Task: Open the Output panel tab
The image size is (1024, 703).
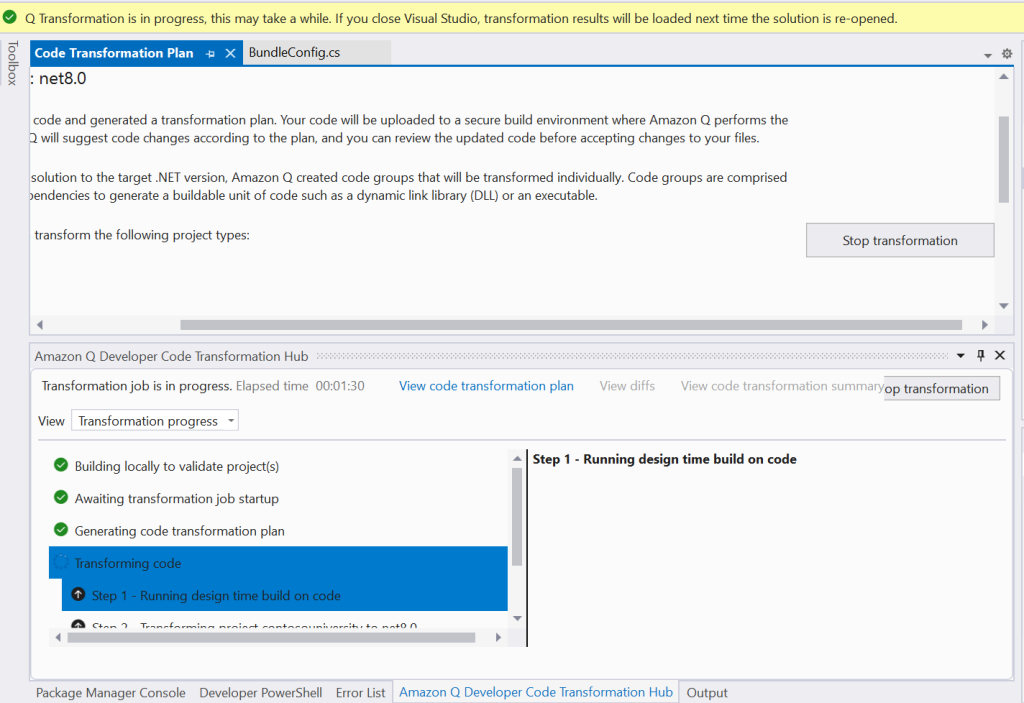Action: [x=706, y=692]
